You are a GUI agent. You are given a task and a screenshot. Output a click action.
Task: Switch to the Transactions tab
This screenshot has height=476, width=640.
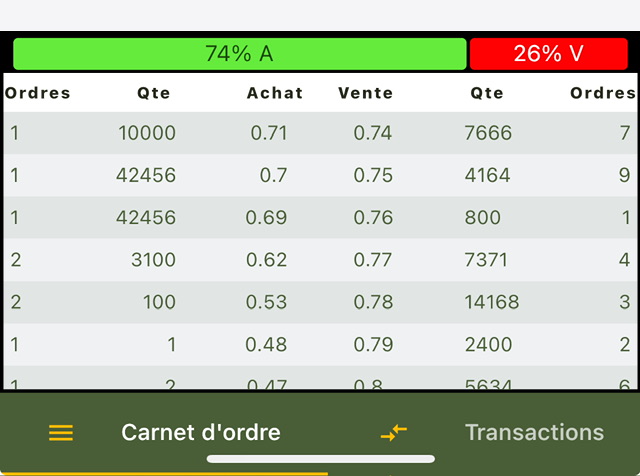click(534, 432)
